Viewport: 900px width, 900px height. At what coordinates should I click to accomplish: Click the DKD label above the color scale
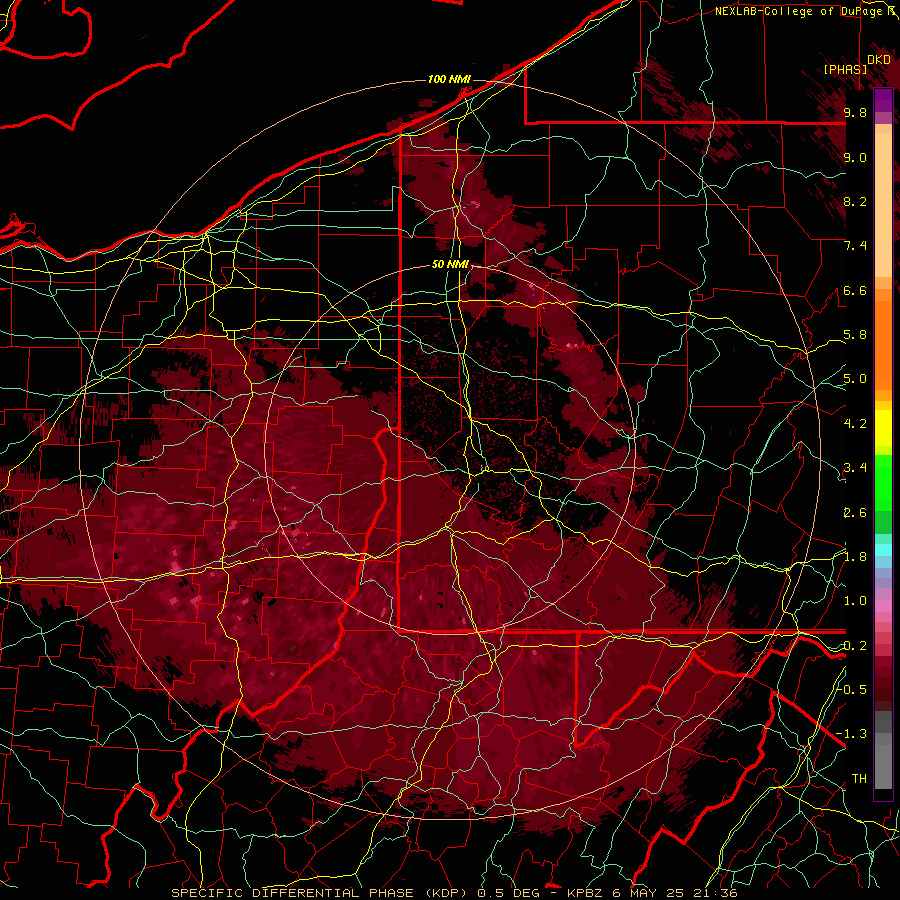[879, 60]
